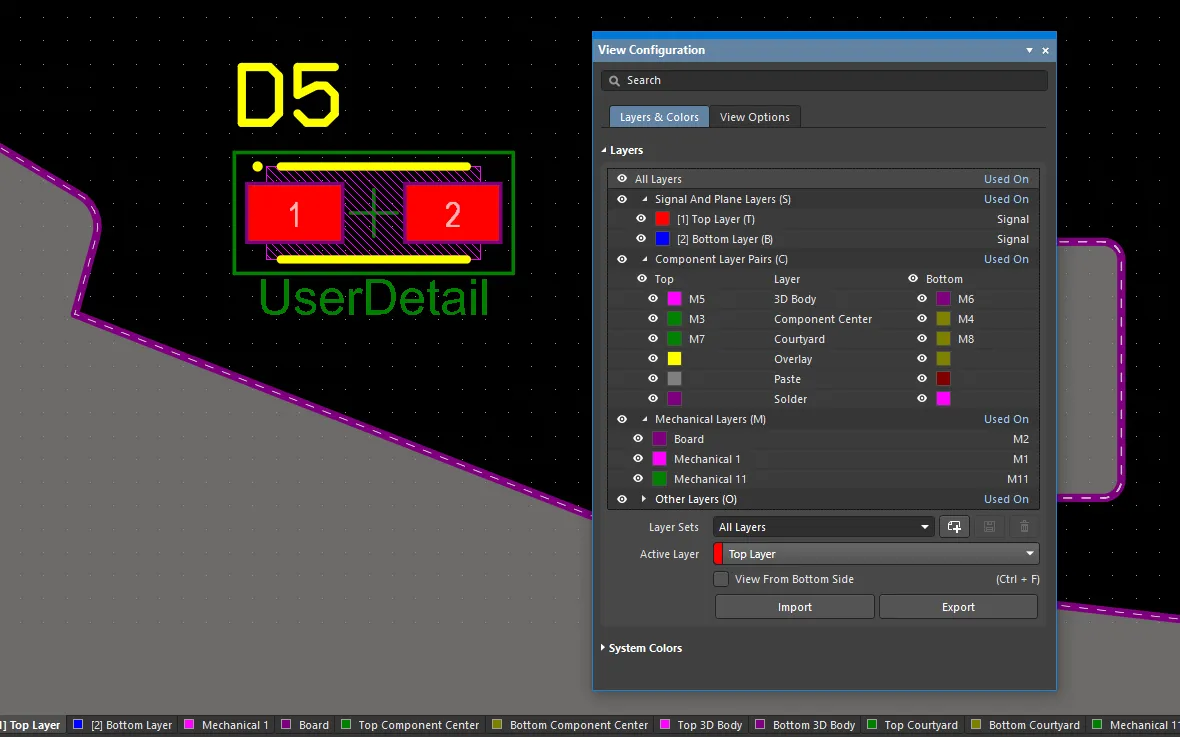
Task: Click the delete layer set trash icon
Action: point(1024,527)
